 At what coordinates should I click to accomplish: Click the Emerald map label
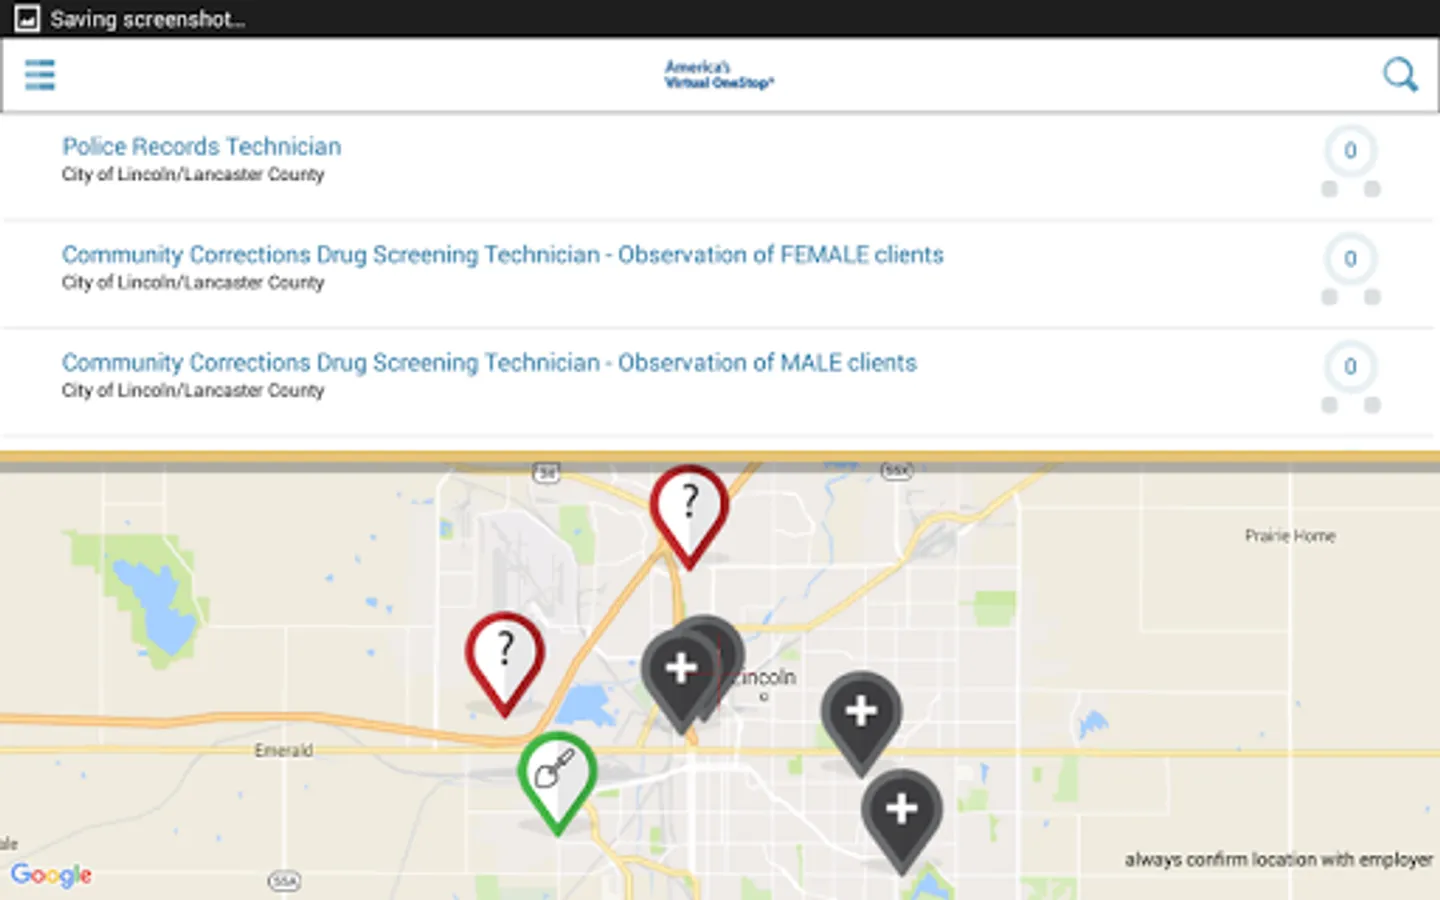click(283, 750)
